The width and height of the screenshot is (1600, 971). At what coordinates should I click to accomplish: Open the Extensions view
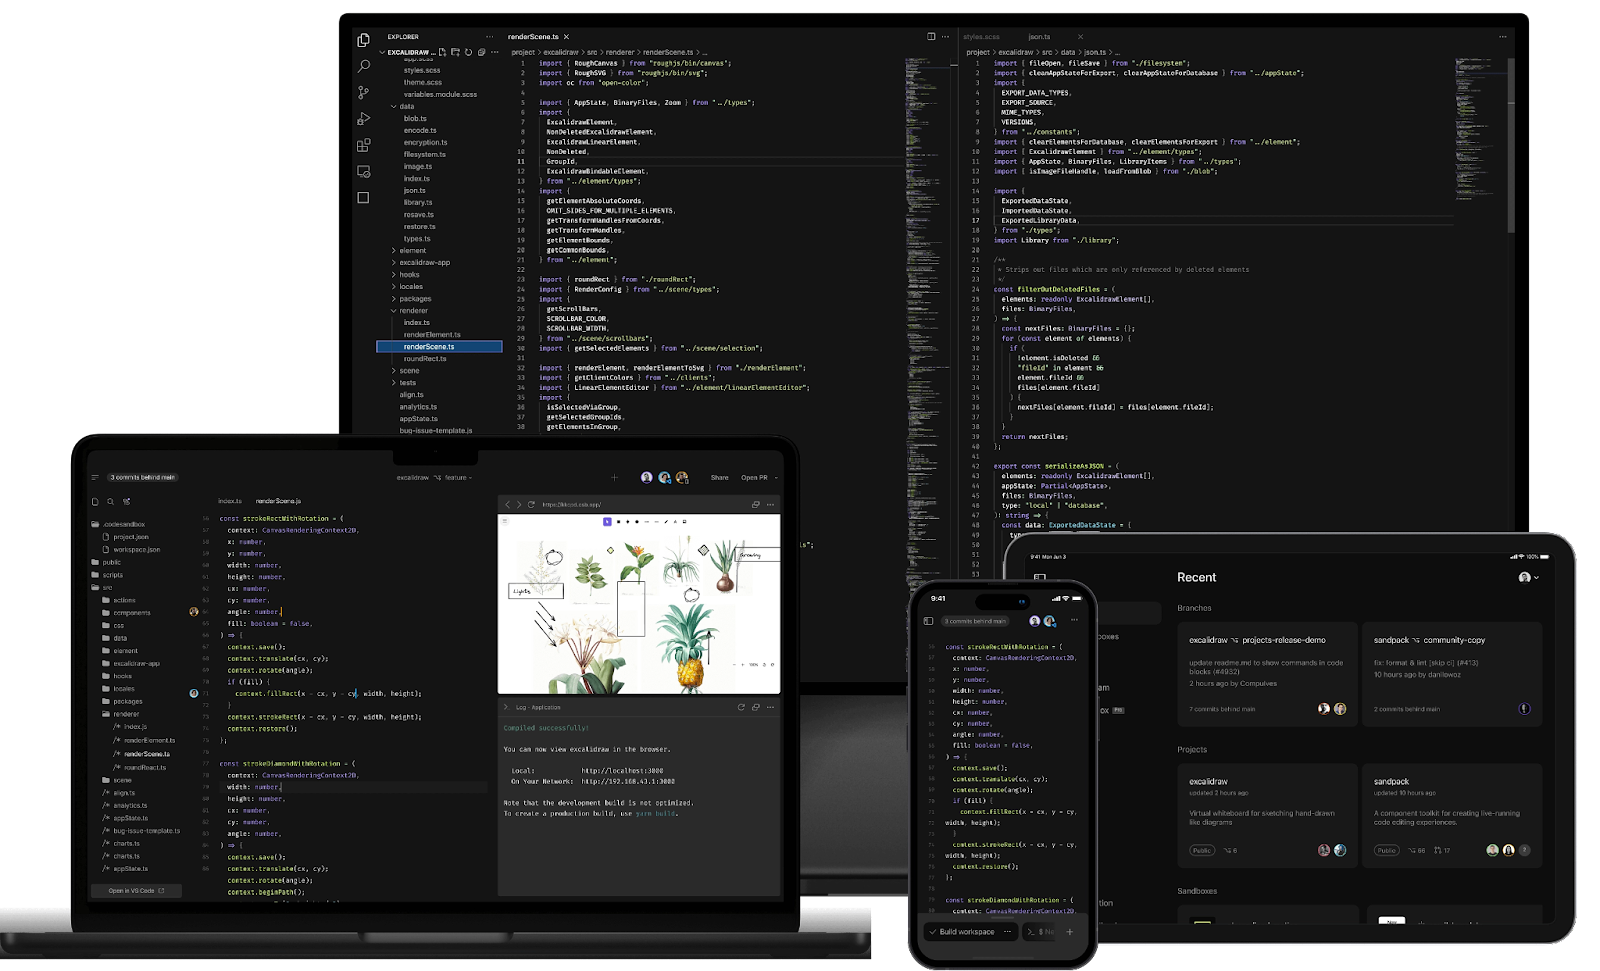(364, 143)
